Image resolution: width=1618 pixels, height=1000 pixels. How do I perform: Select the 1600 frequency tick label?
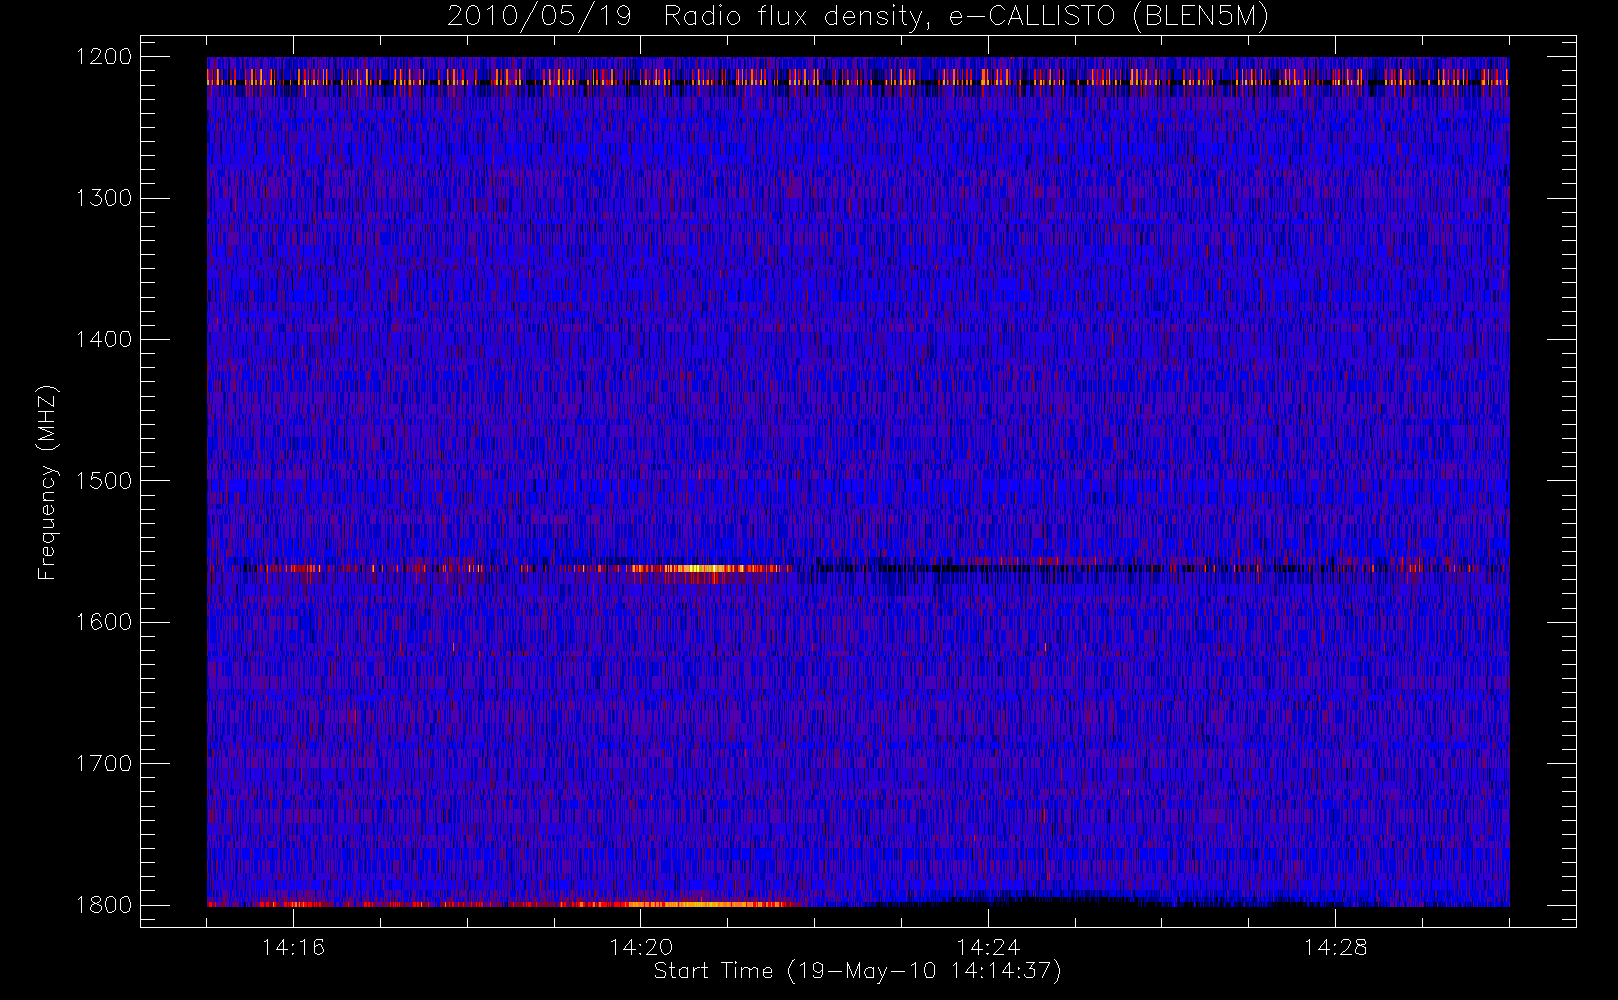[105, 622]
